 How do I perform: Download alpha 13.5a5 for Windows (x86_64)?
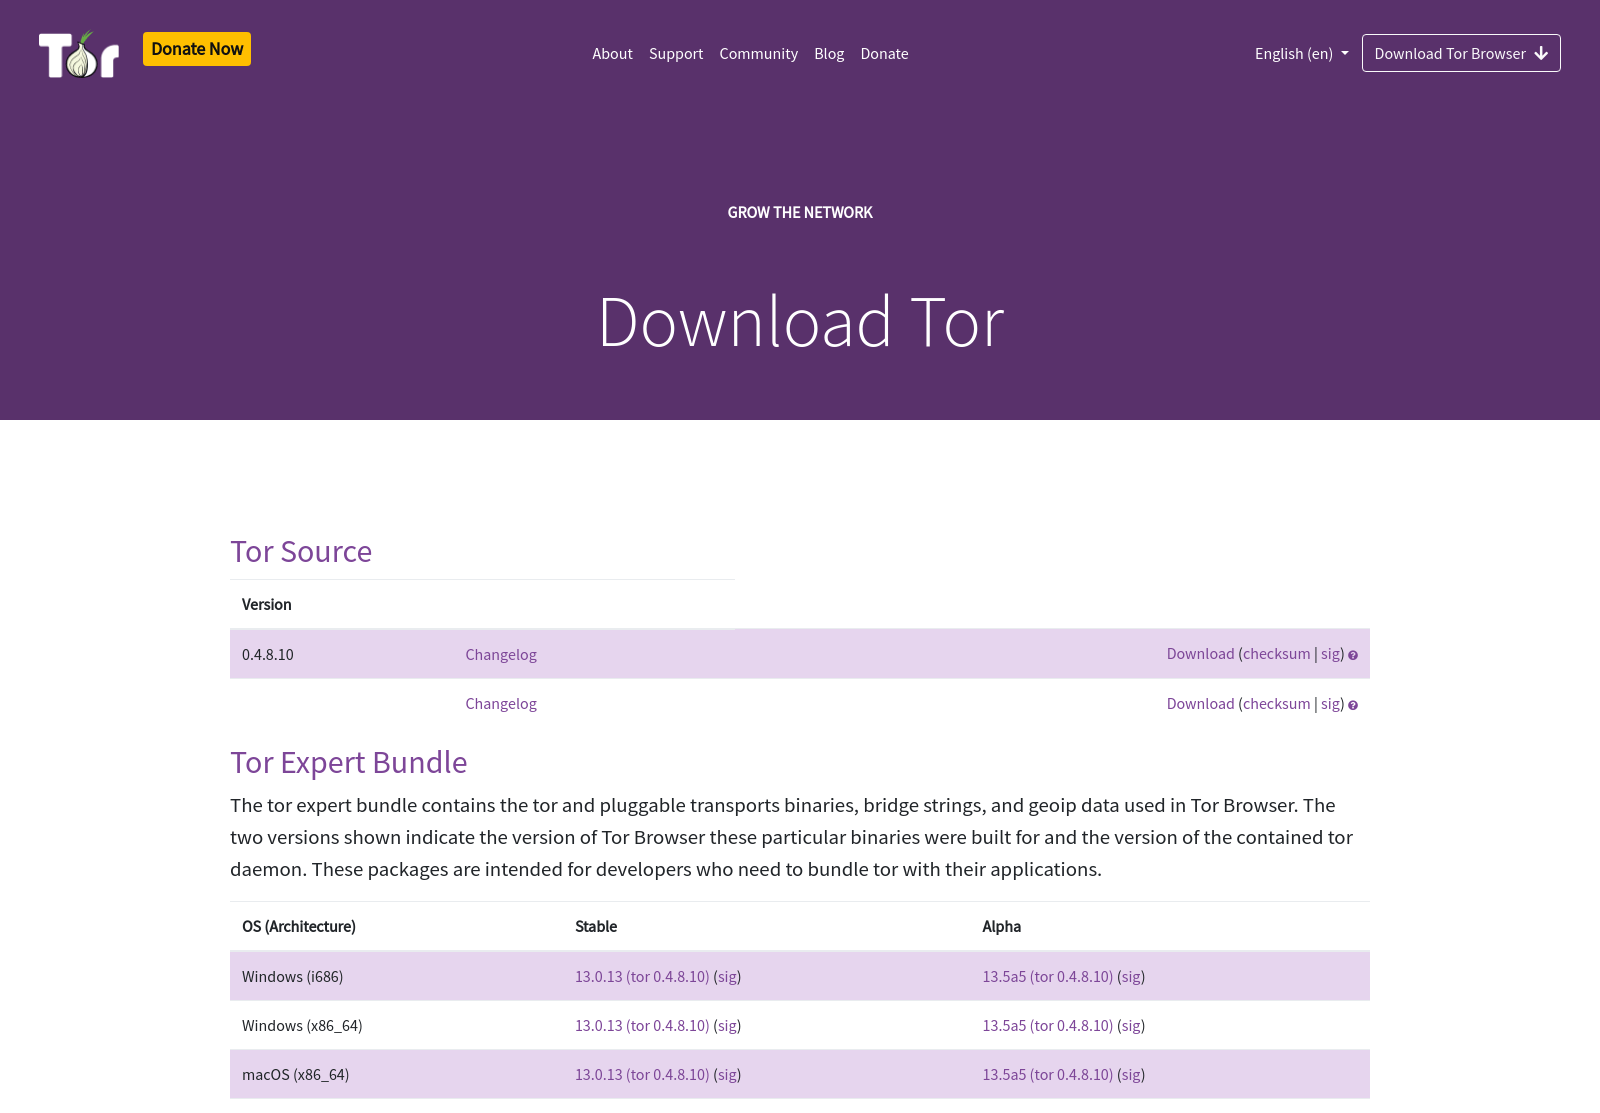click(1047, 1026)
